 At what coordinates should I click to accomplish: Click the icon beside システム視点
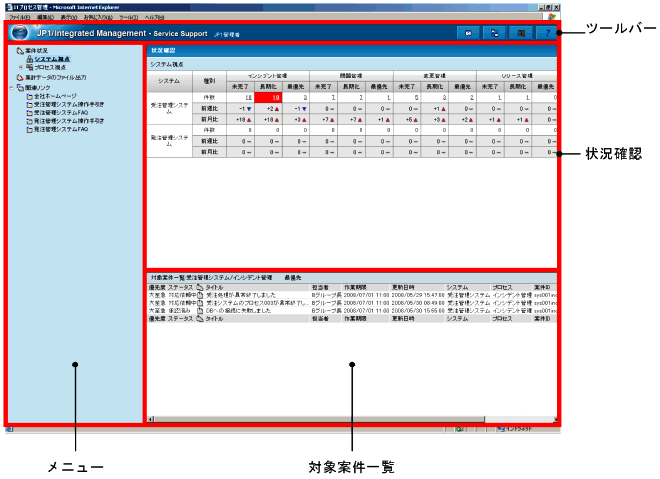coord(30,59)
